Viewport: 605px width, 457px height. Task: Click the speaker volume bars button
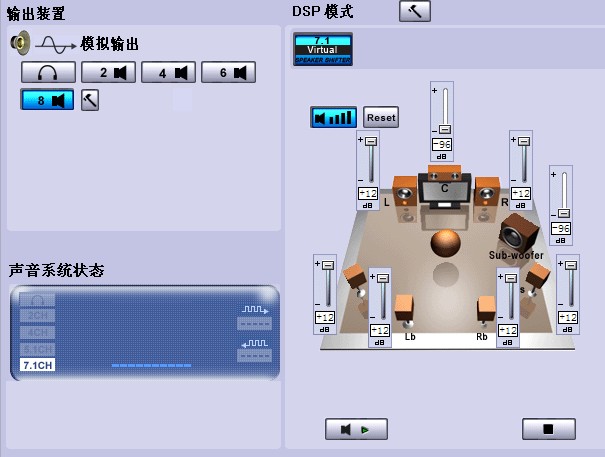click(333, 117)
